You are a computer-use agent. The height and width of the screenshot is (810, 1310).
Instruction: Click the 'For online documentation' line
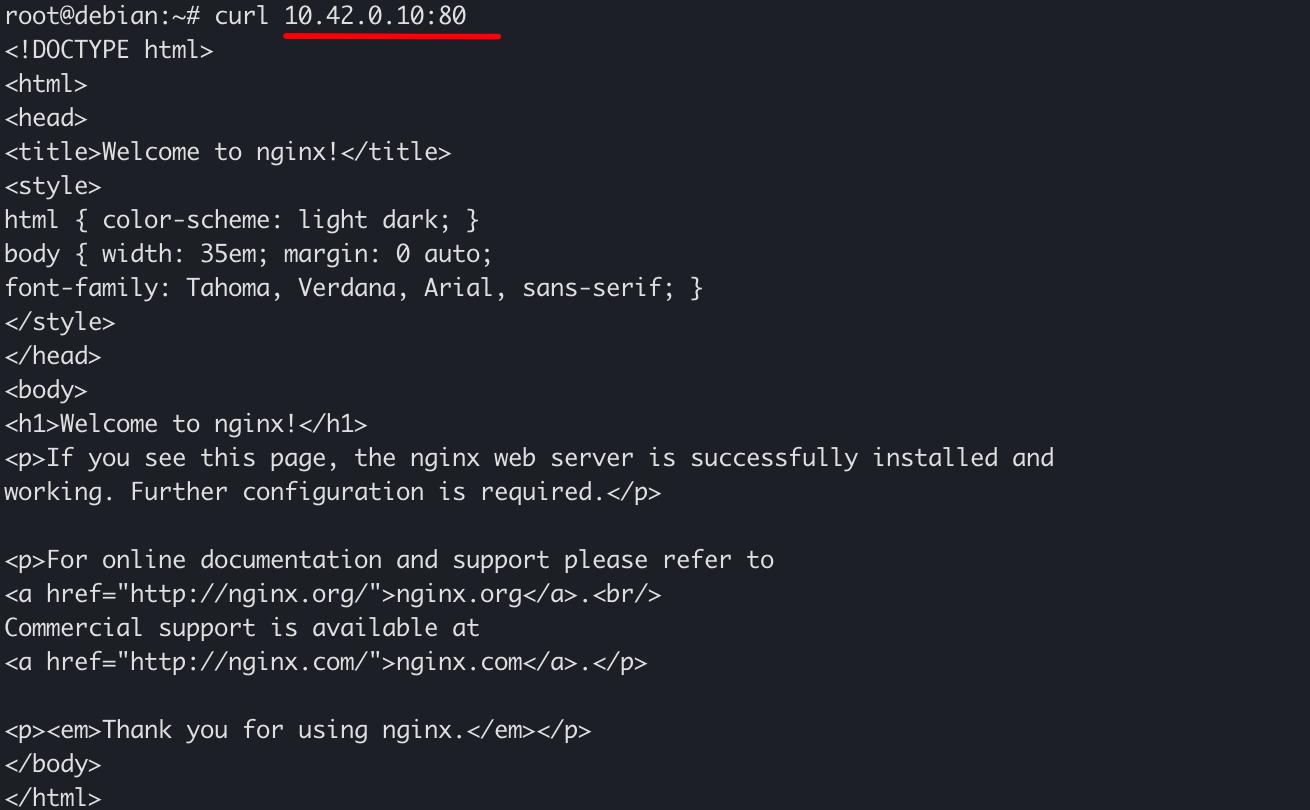point(389,560)
